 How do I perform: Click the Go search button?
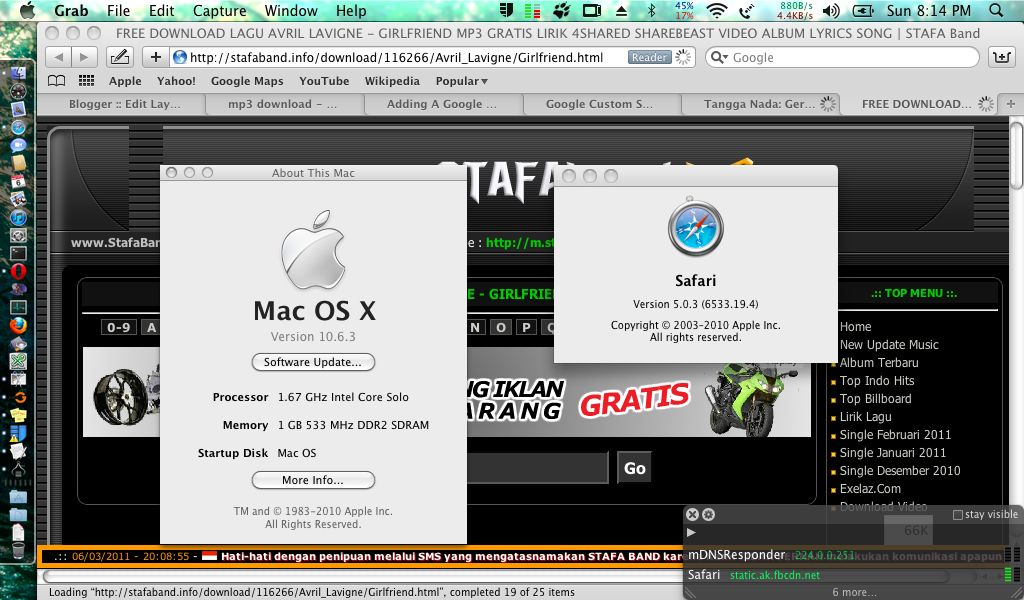click(634, 467)
